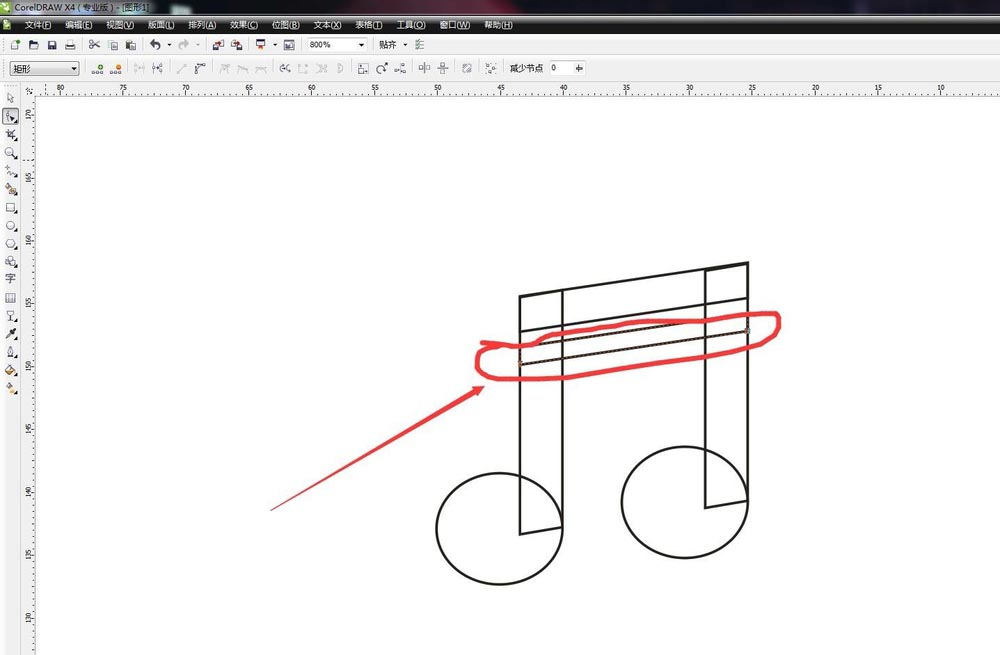The width and height of the screenshot is (1000, 655).
Task: Select the Text tool (字)
Action: 10,279
